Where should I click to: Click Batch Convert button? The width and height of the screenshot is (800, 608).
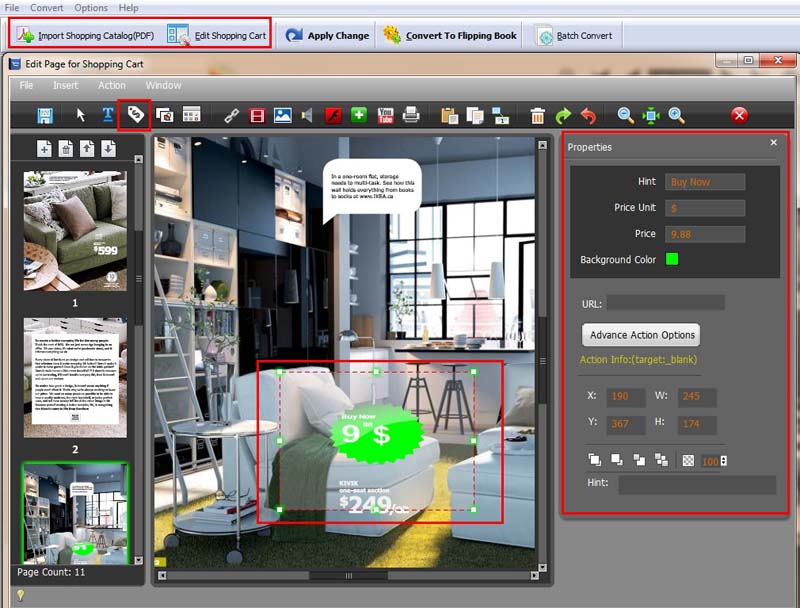click(574, 36)
